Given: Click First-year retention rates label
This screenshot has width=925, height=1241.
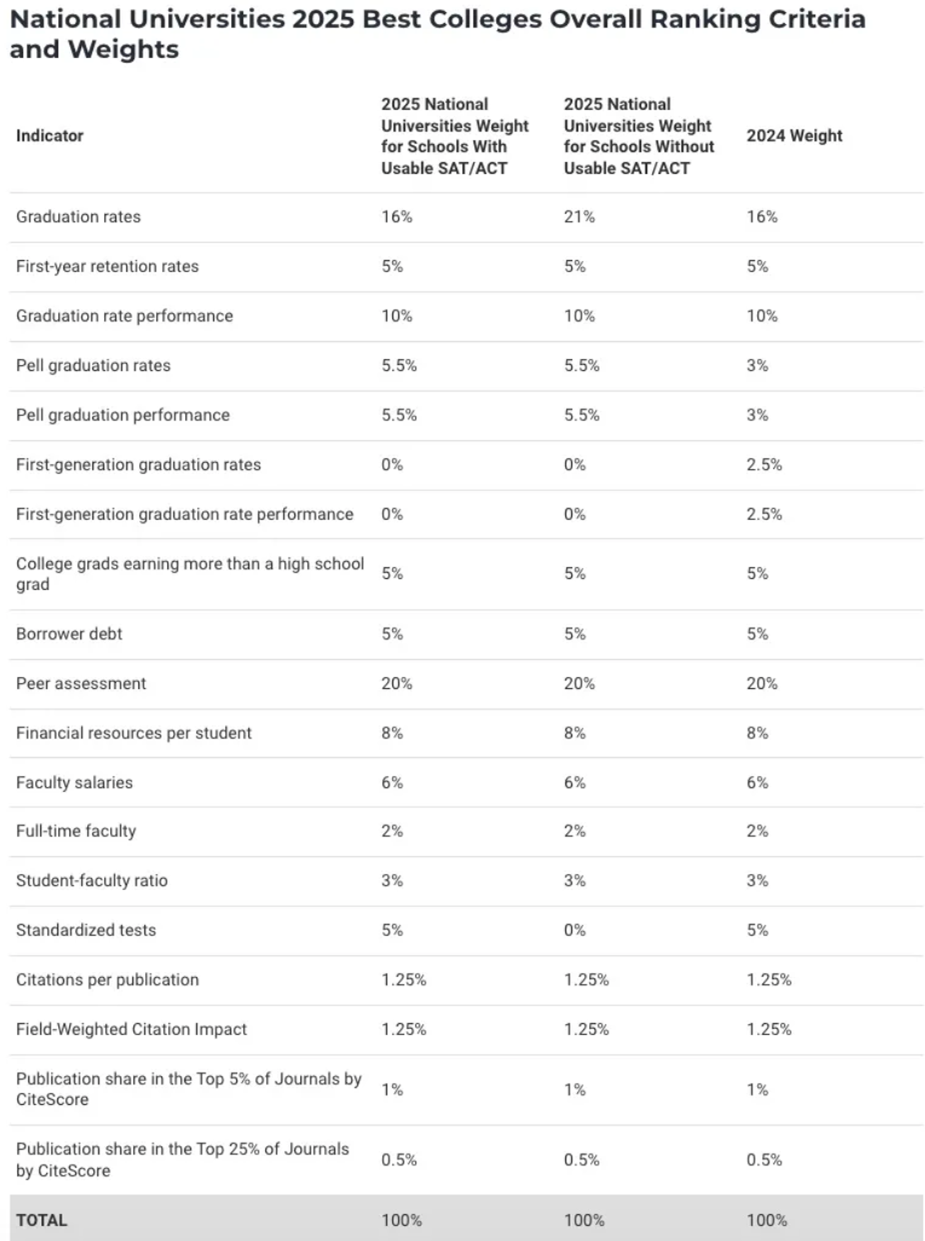Looking at the screenshot, I should [107, 267].
